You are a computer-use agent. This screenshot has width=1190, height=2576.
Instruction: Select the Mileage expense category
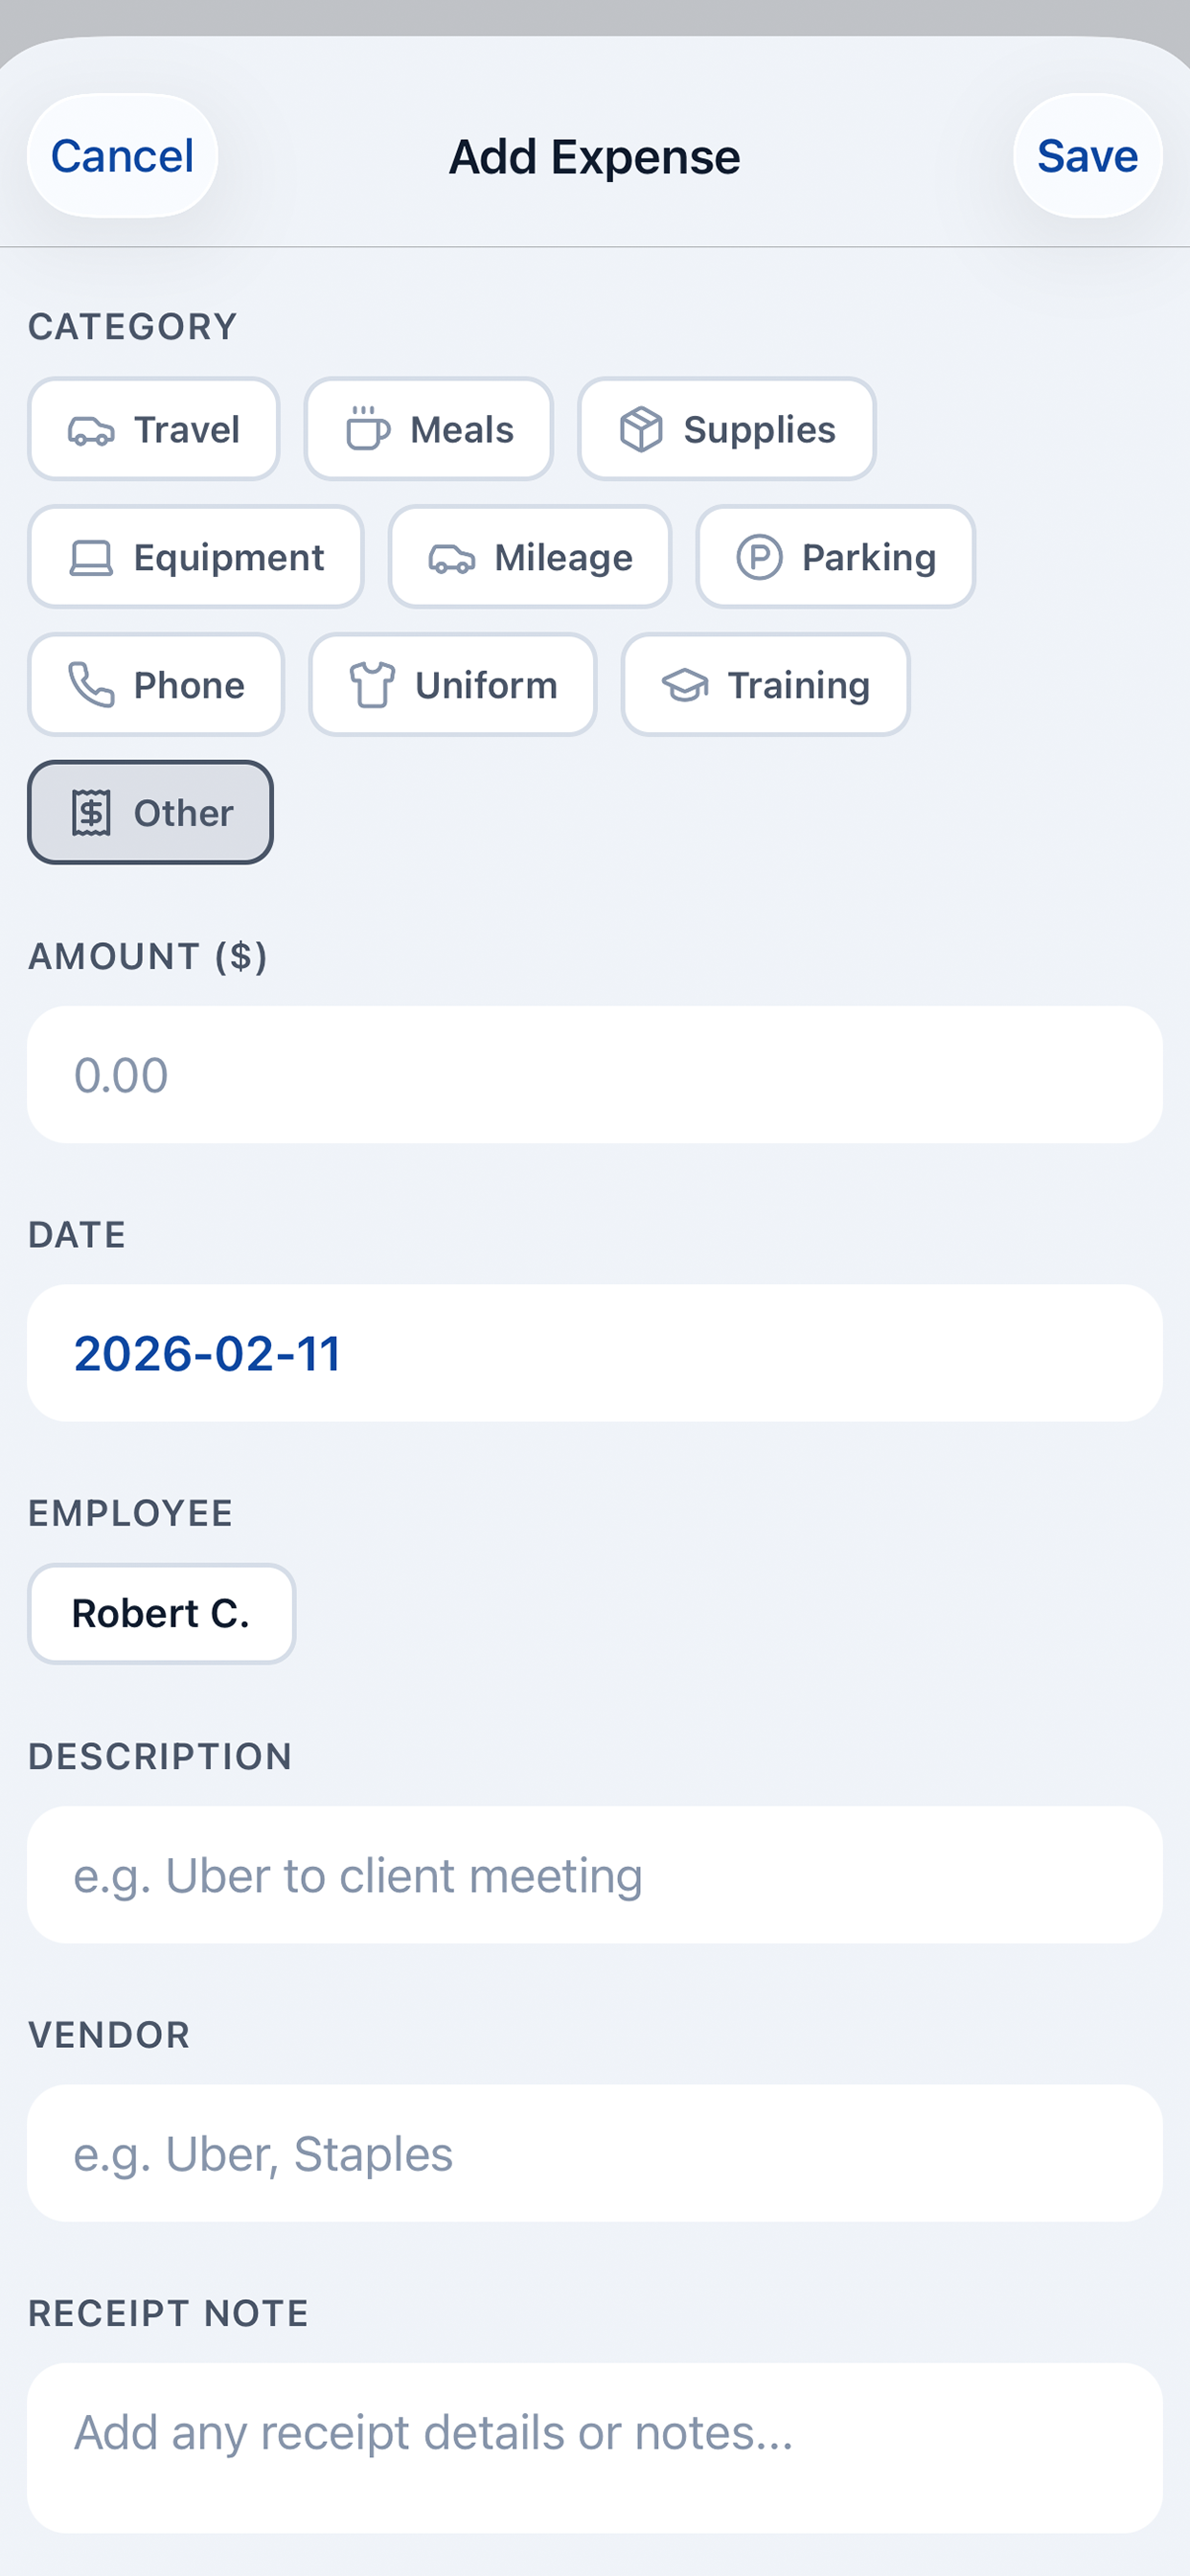(530, 557)
